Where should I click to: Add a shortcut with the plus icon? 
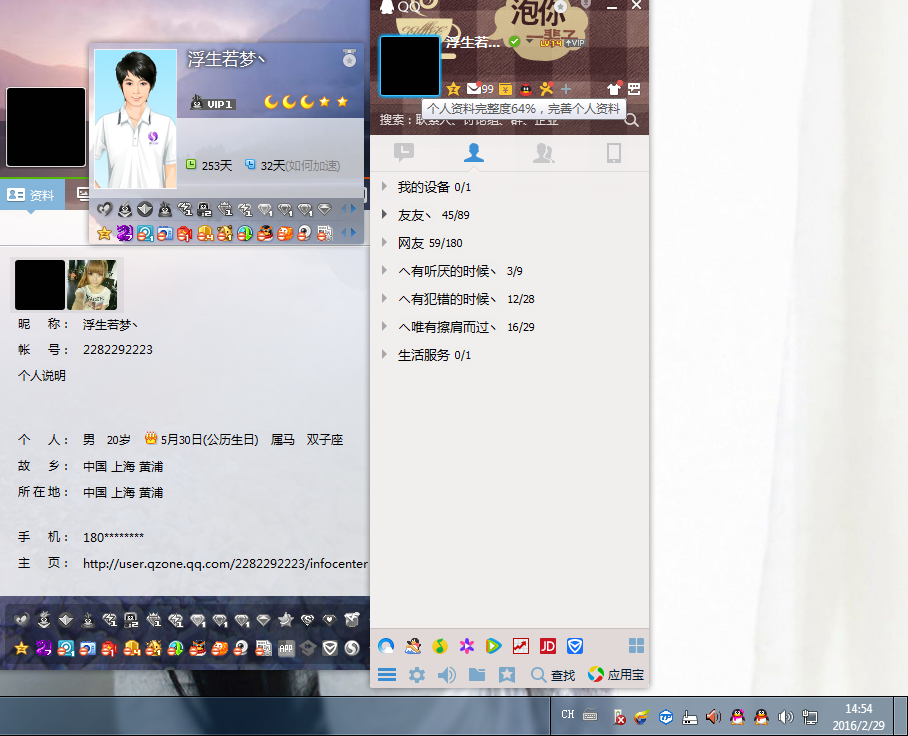(x=566, y=89)
